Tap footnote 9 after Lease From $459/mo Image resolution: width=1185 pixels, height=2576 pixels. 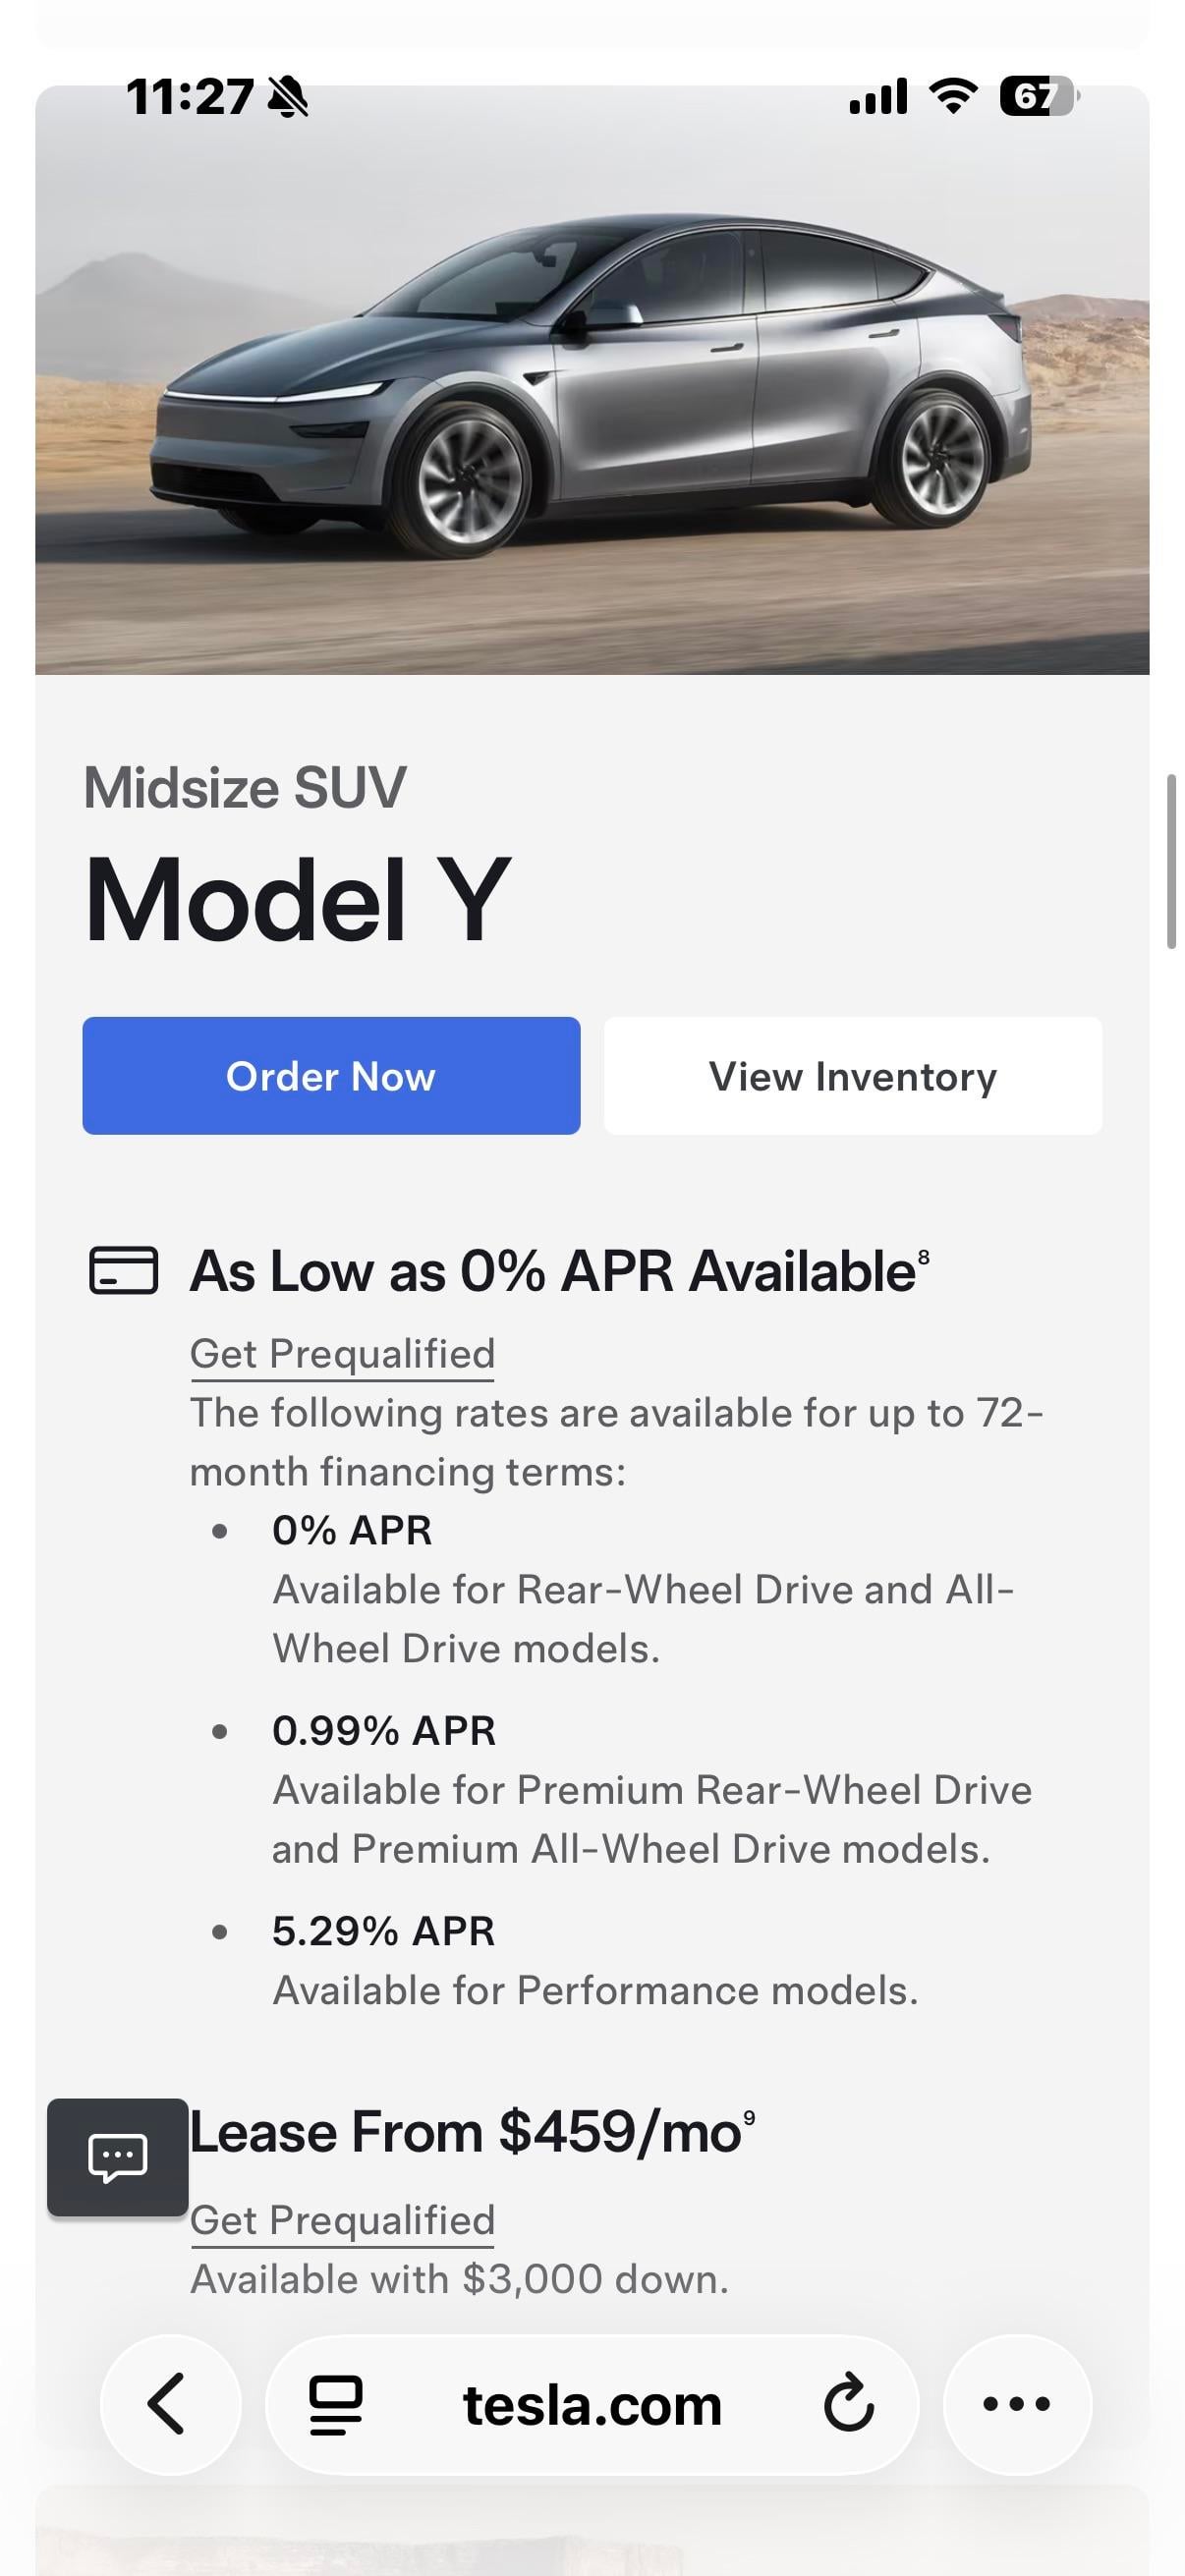pos(749,2118)
